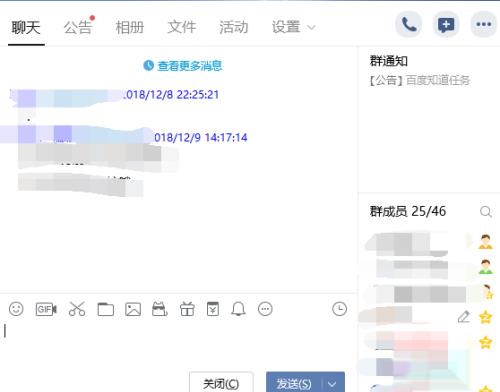Click the bell notification icon
The width and height of the screenshot is (500, 392).
point(238,309)
